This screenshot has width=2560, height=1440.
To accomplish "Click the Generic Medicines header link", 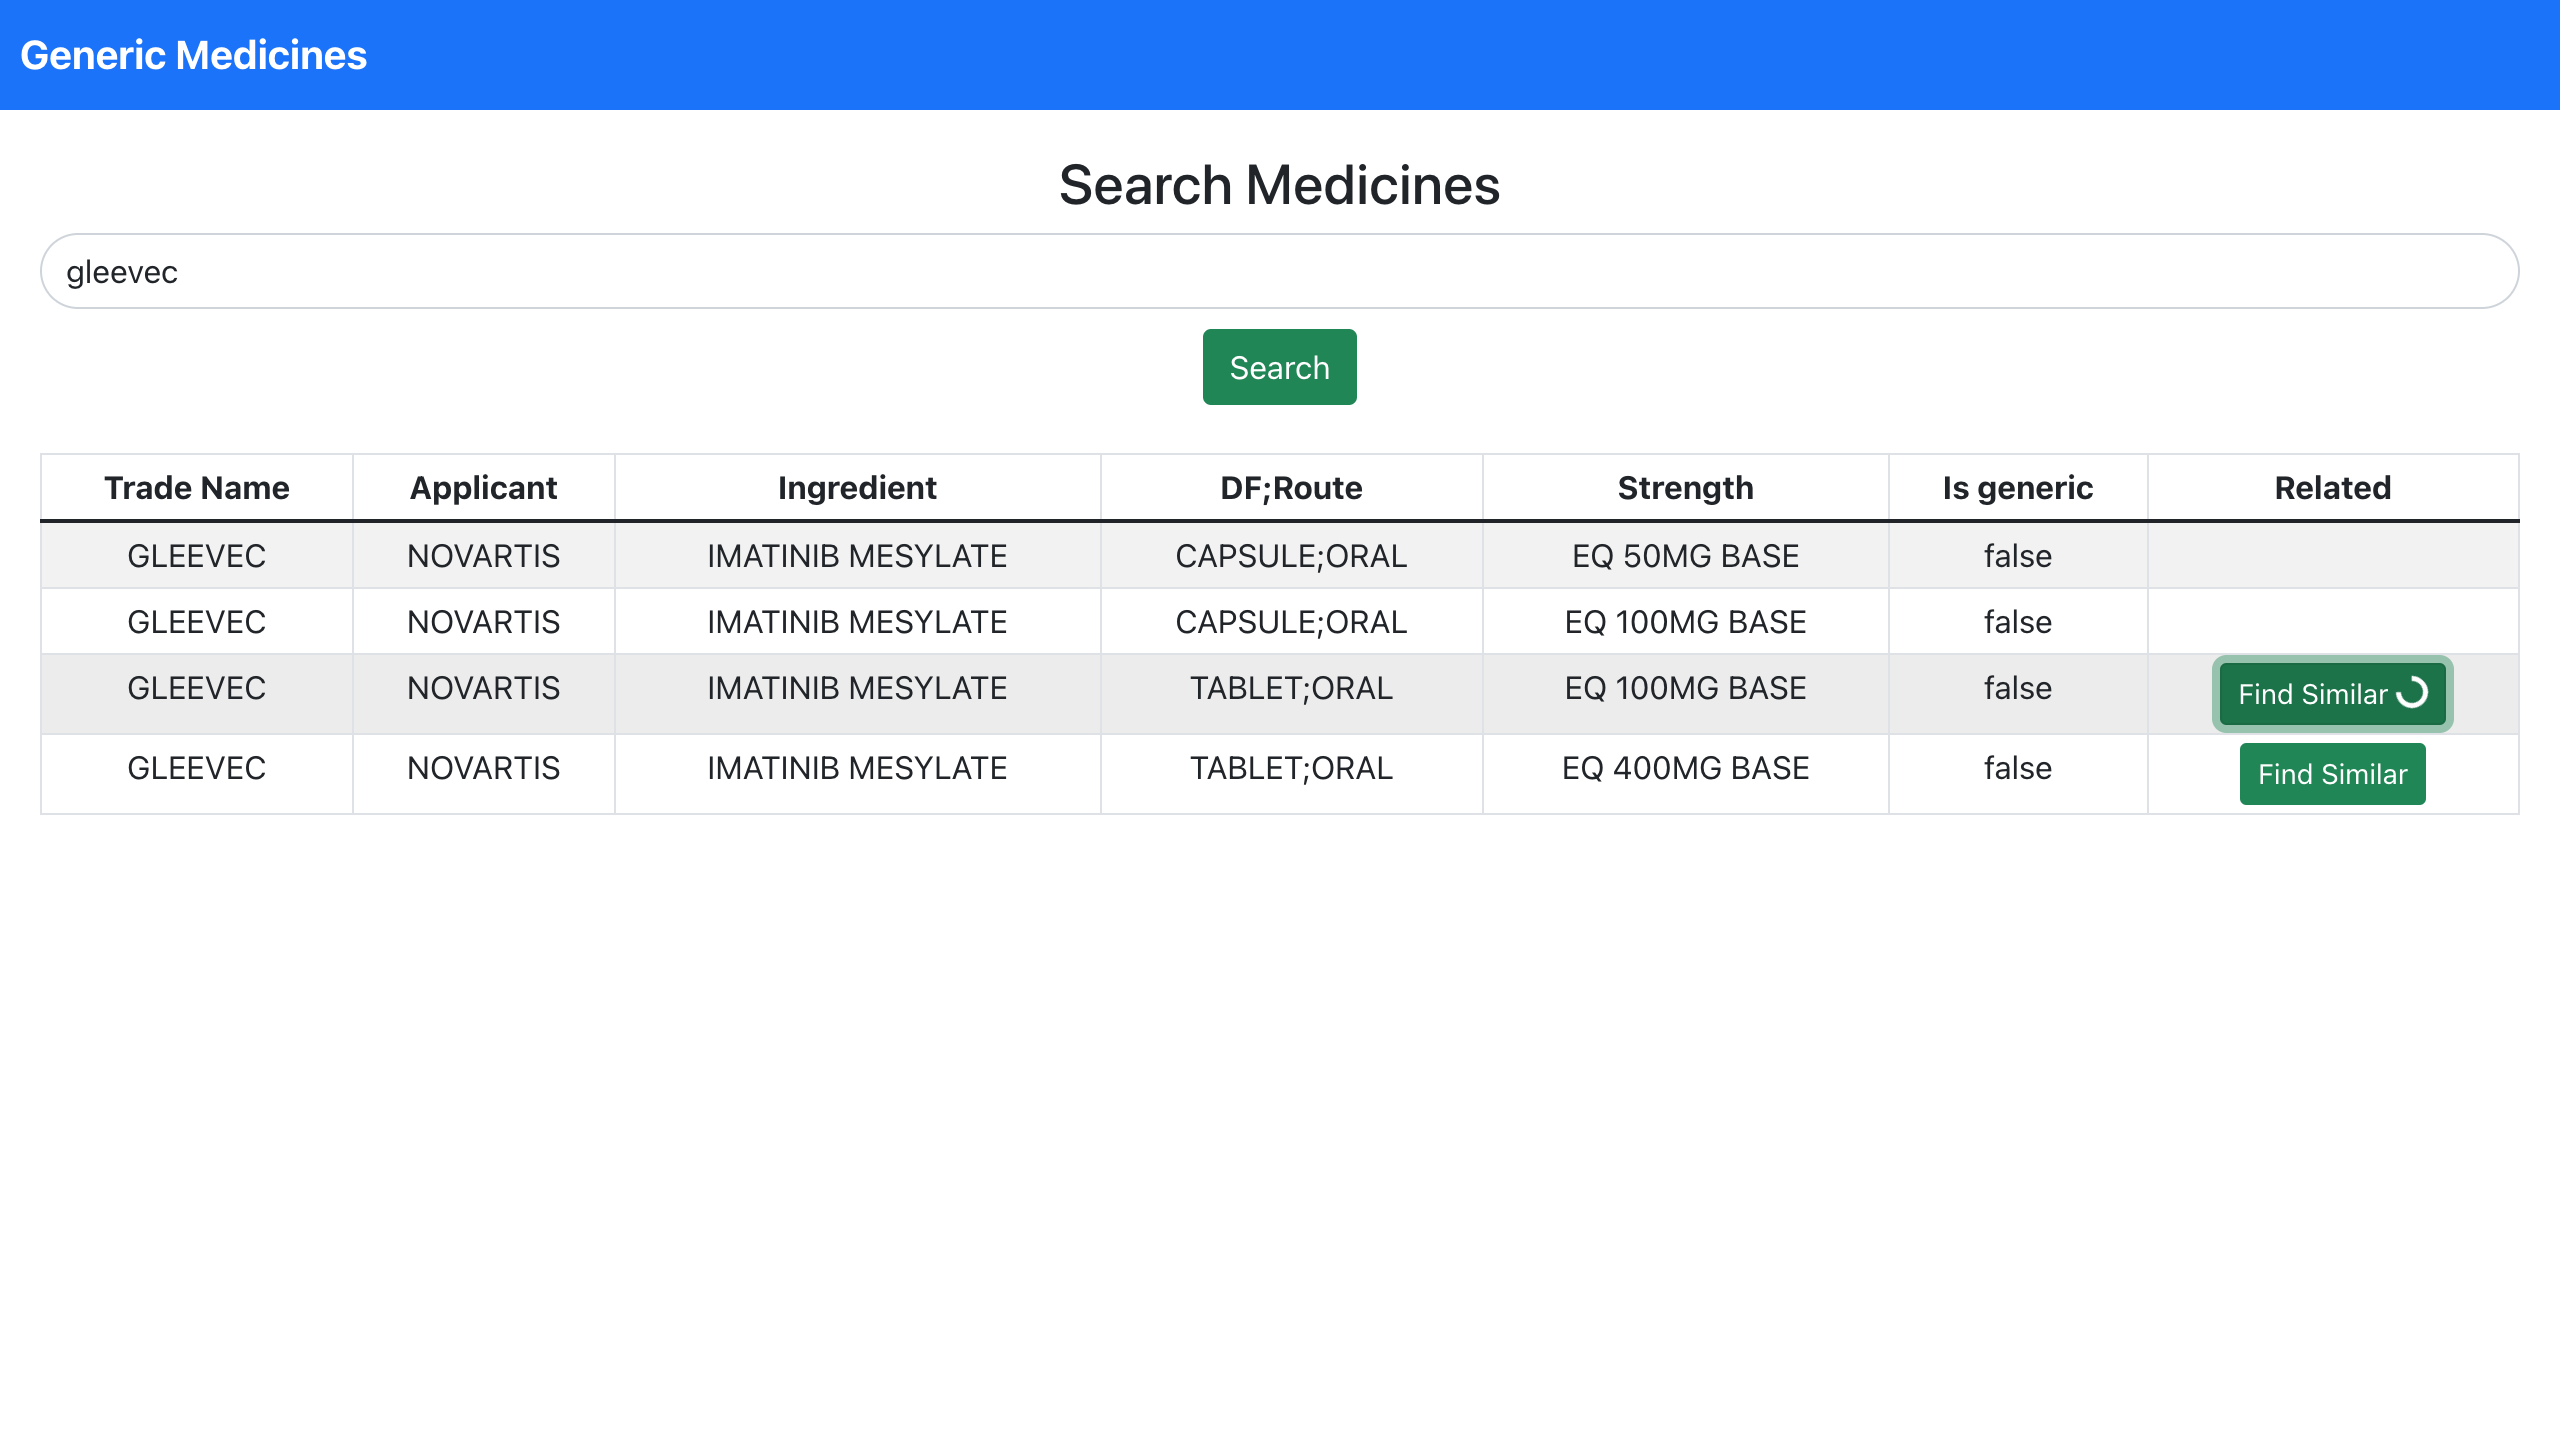I will coord(193,55).
